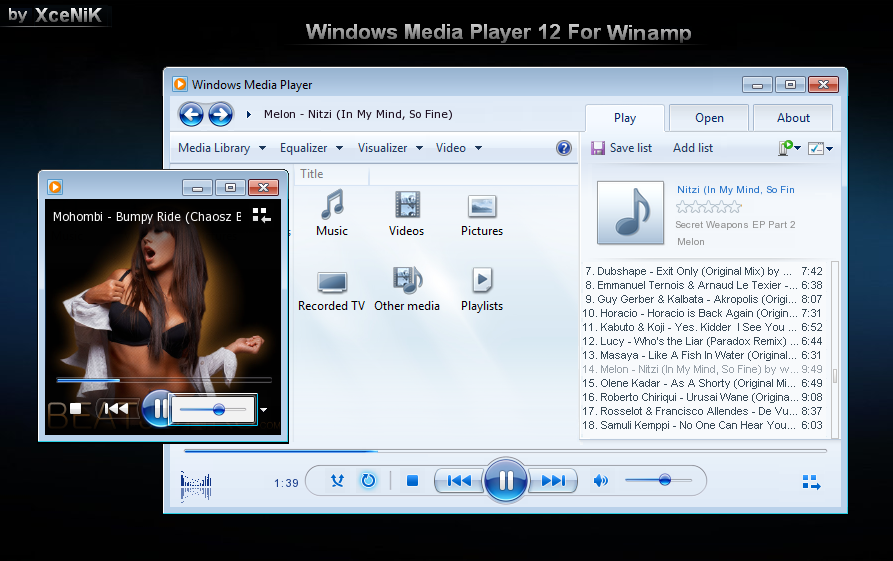Go to previous track in main player

click(x=459, y=481)
